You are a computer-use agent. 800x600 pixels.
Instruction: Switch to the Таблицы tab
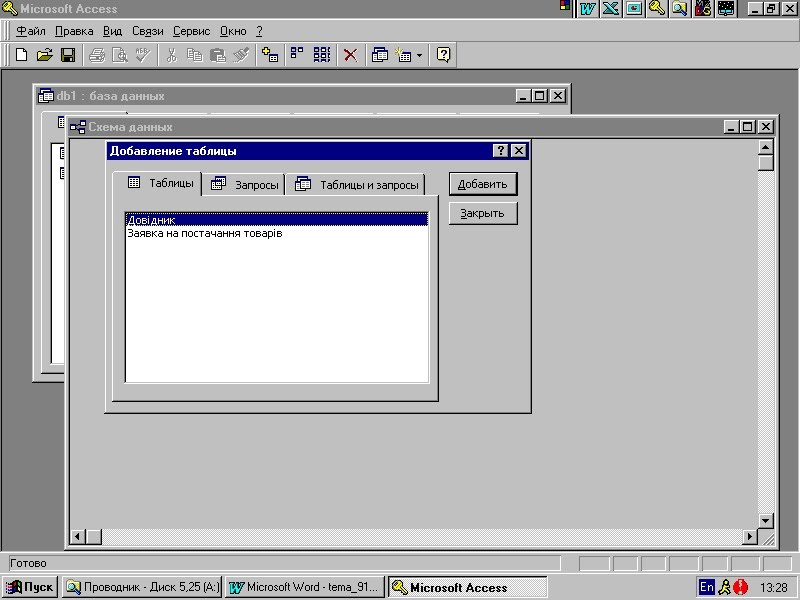coord(157,183)
